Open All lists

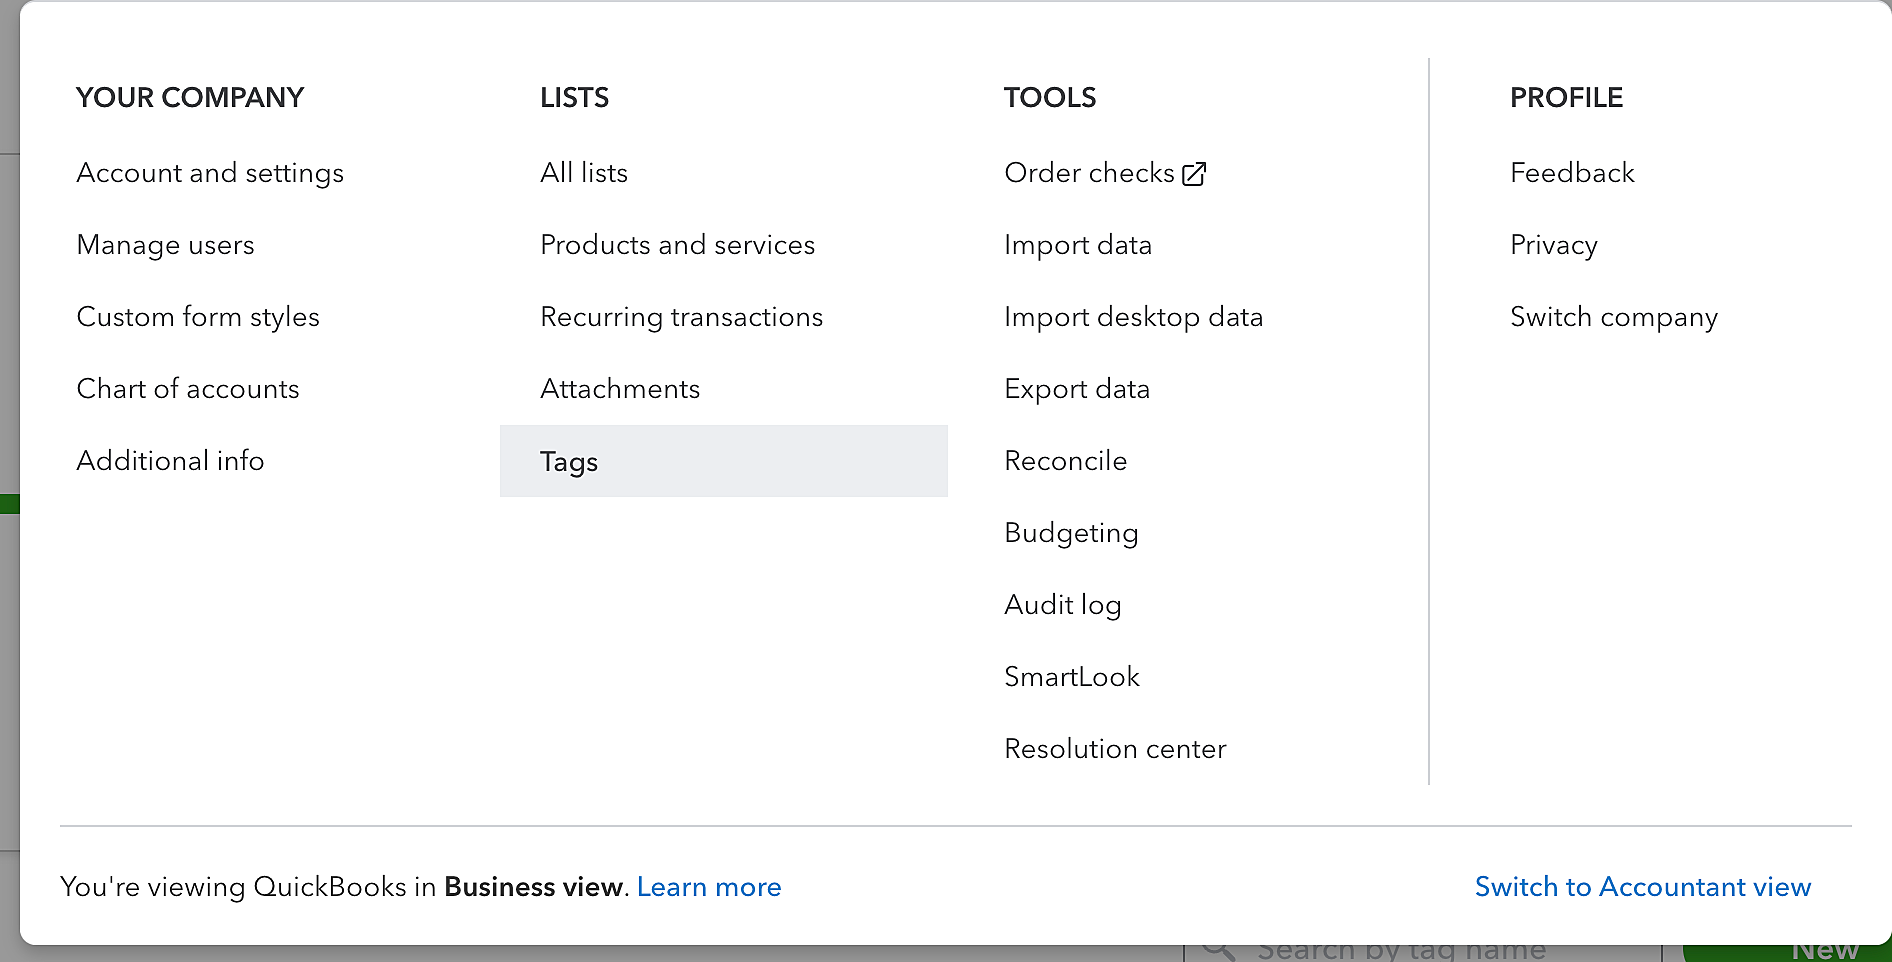coord(584,173)
